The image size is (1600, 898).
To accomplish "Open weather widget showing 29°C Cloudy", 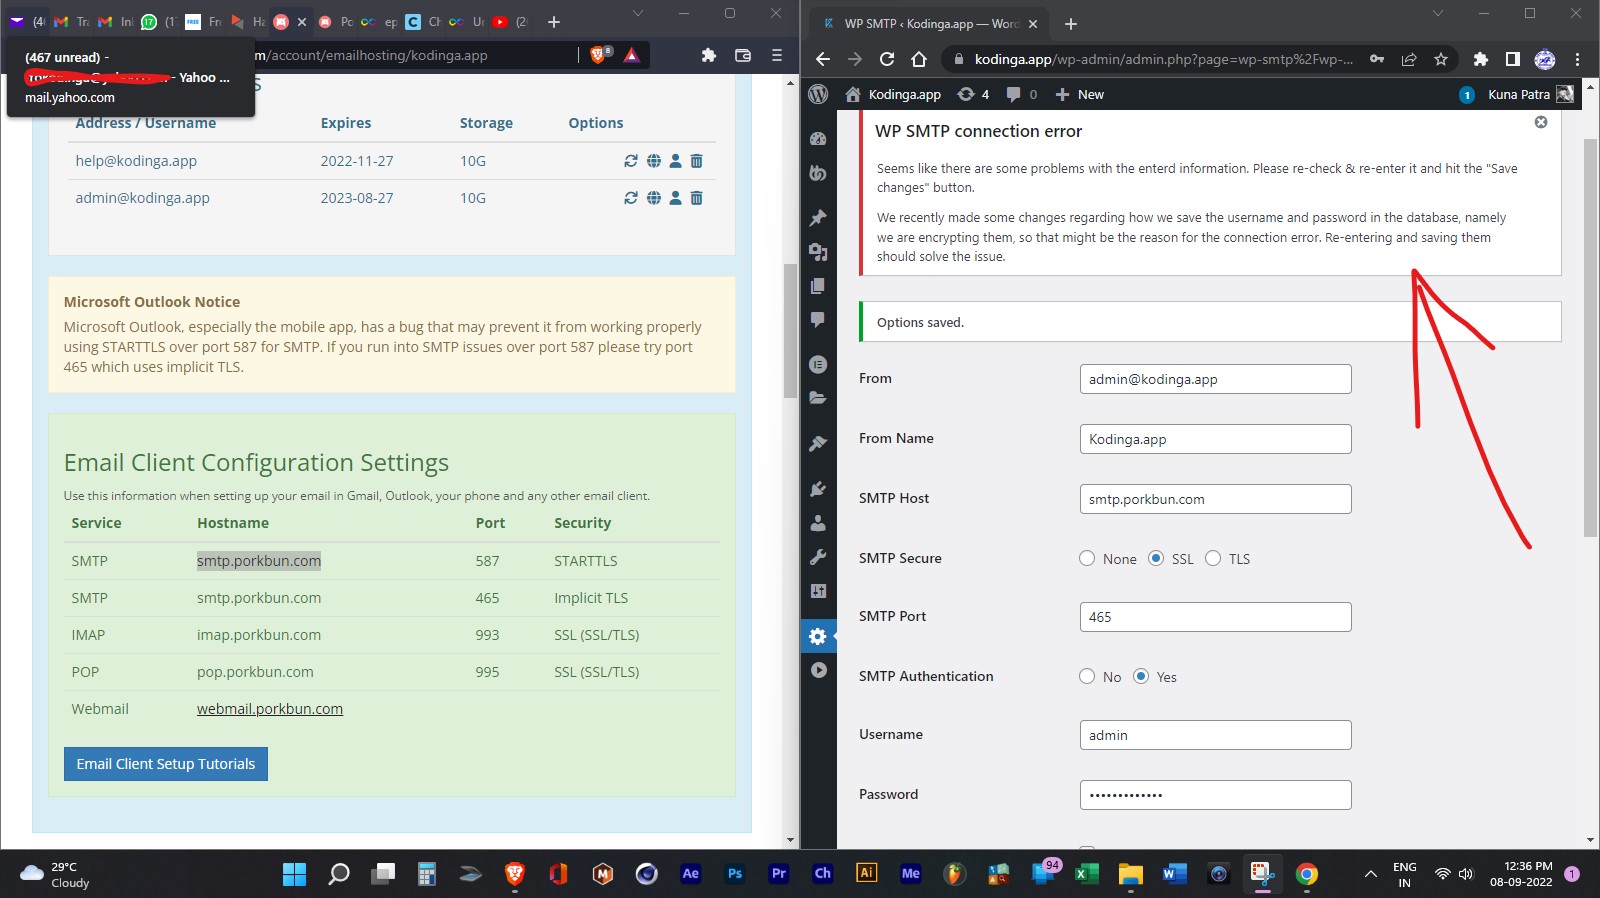I will [56, 874].
